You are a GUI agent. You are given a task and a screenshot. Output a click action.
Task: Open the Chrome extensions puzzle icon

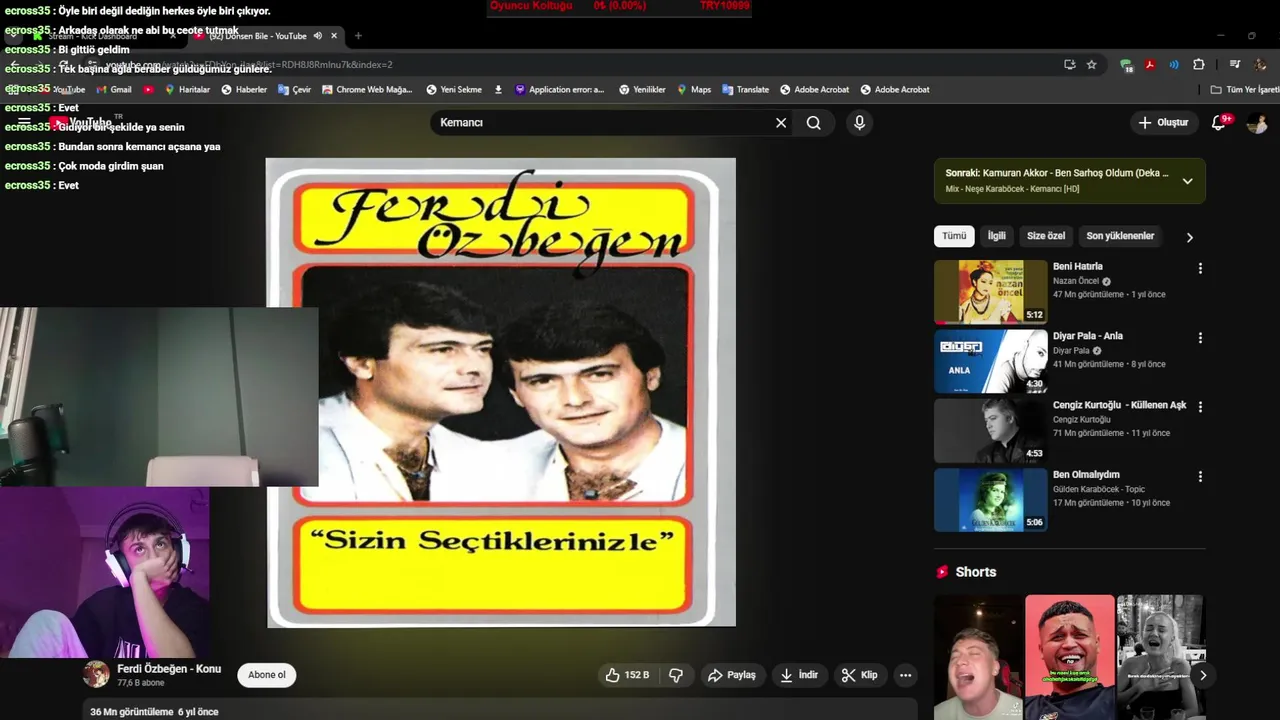coord(1199,64)
